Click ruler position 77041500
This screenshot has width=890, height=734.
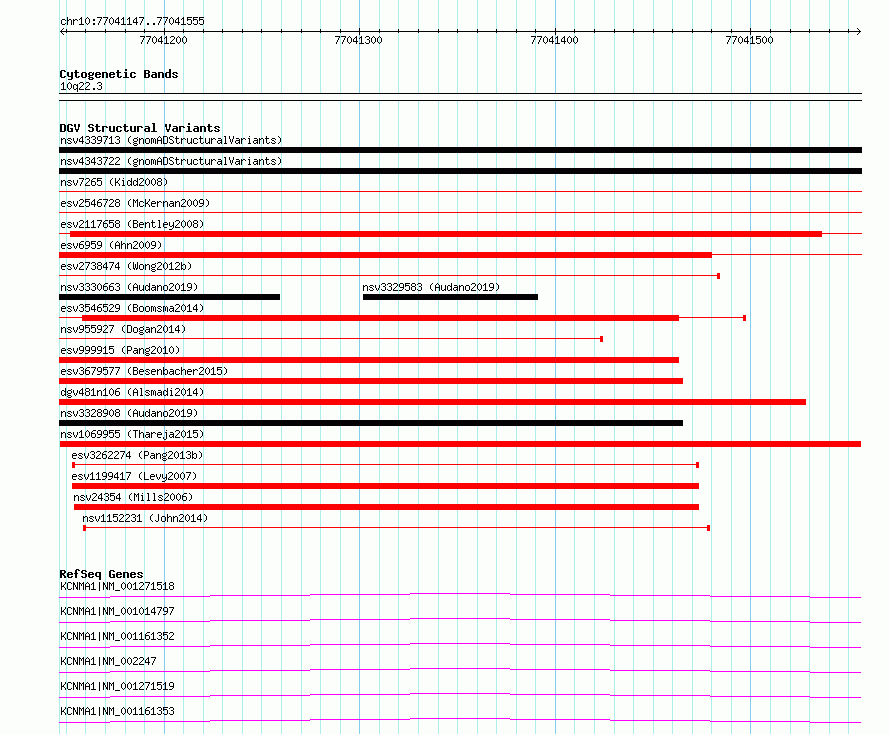pyautogui.click(x=749, y=40)
